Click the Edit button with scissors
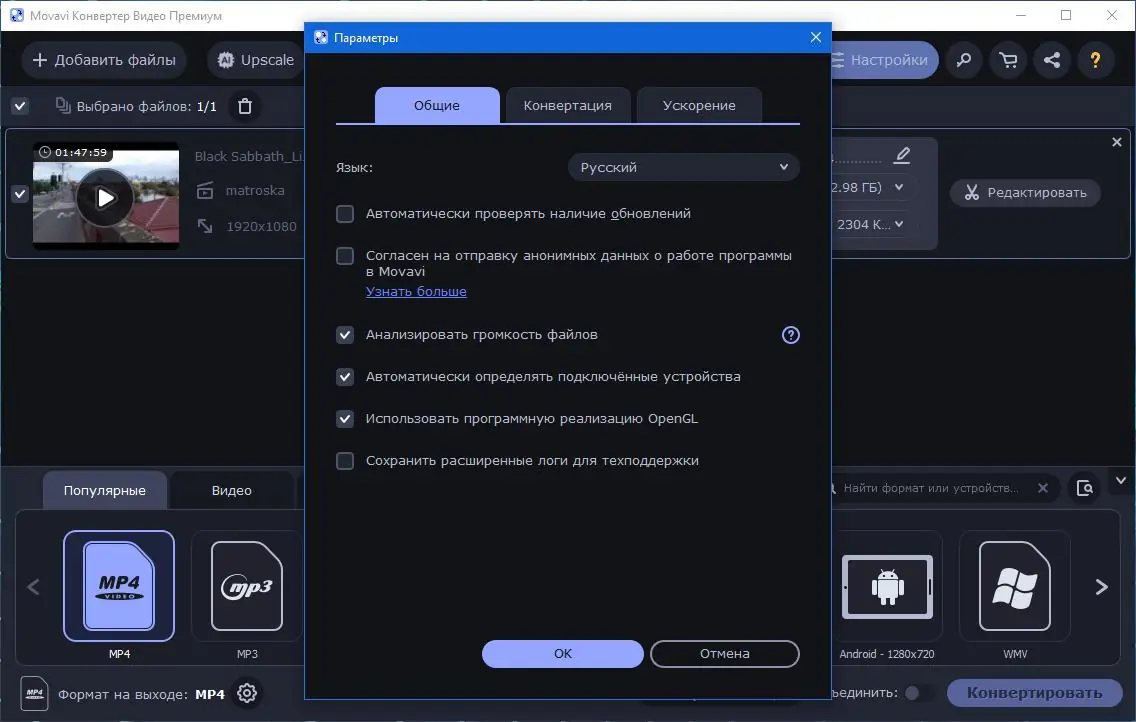The width and height of the screenshot is (1136, 722). point(1025,193)
